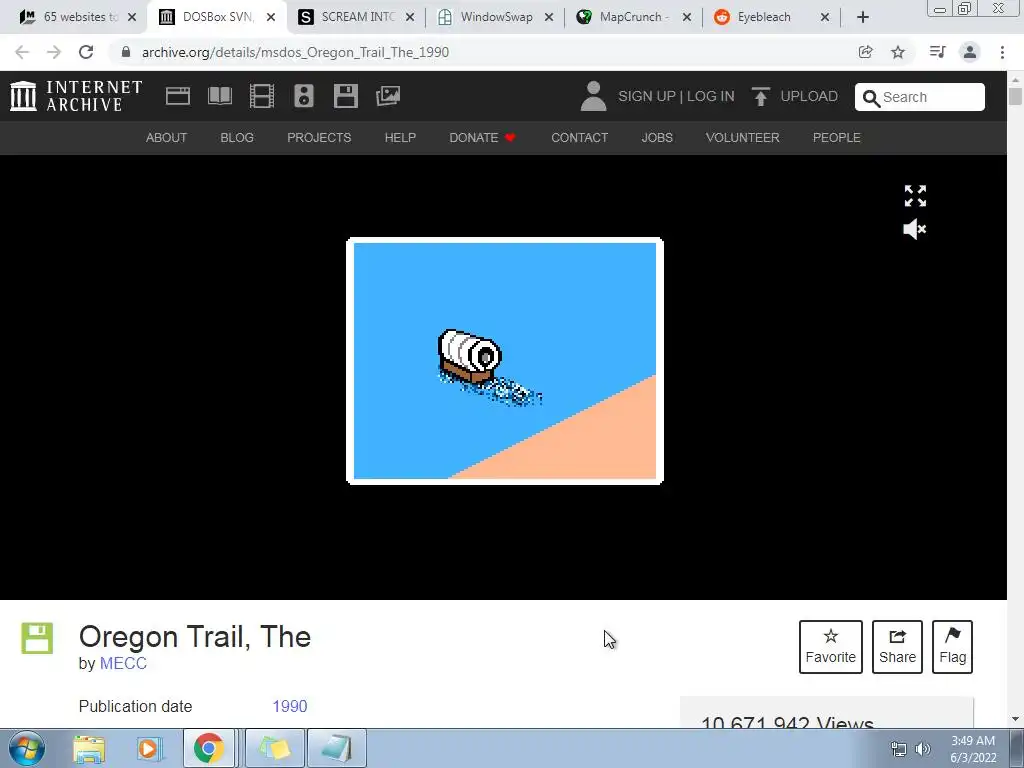Viewport: 1024px width, 768px height.
Task: Click the search magnifier icon
Action: pos(871,98)
